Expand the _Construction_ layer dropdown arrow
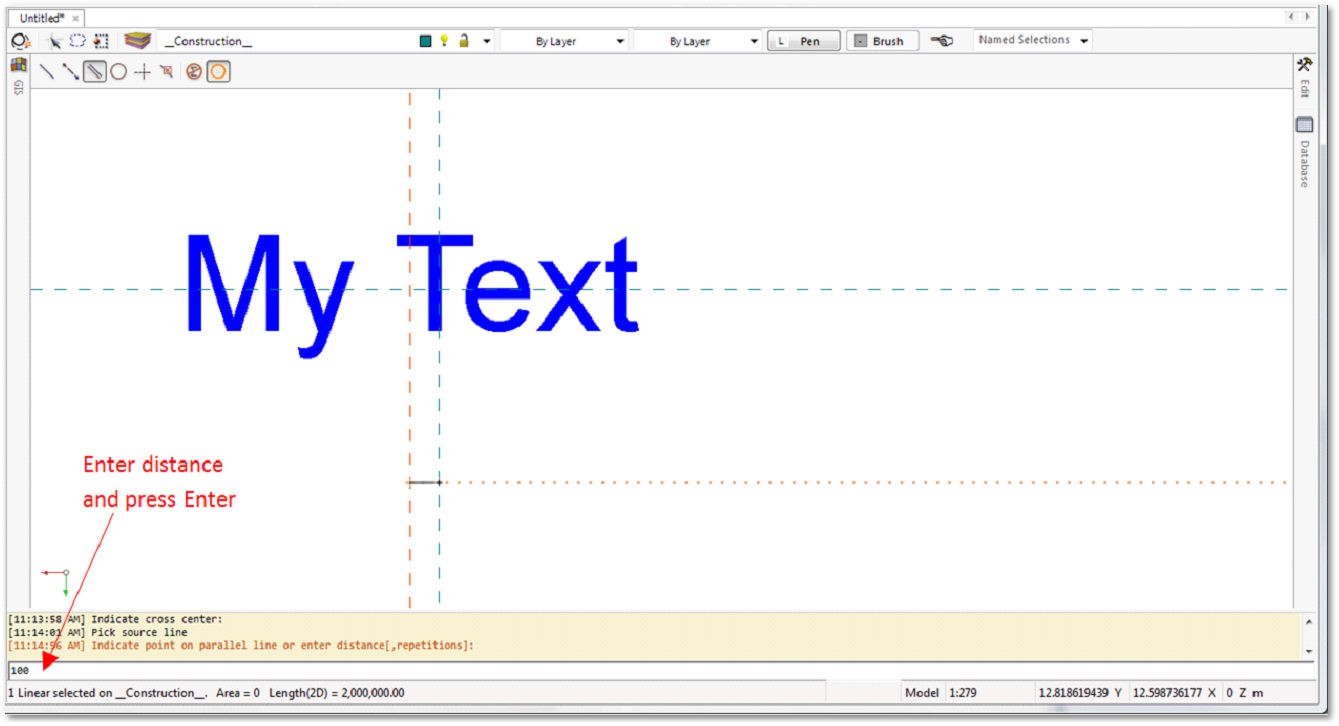 tap(487, 42)
